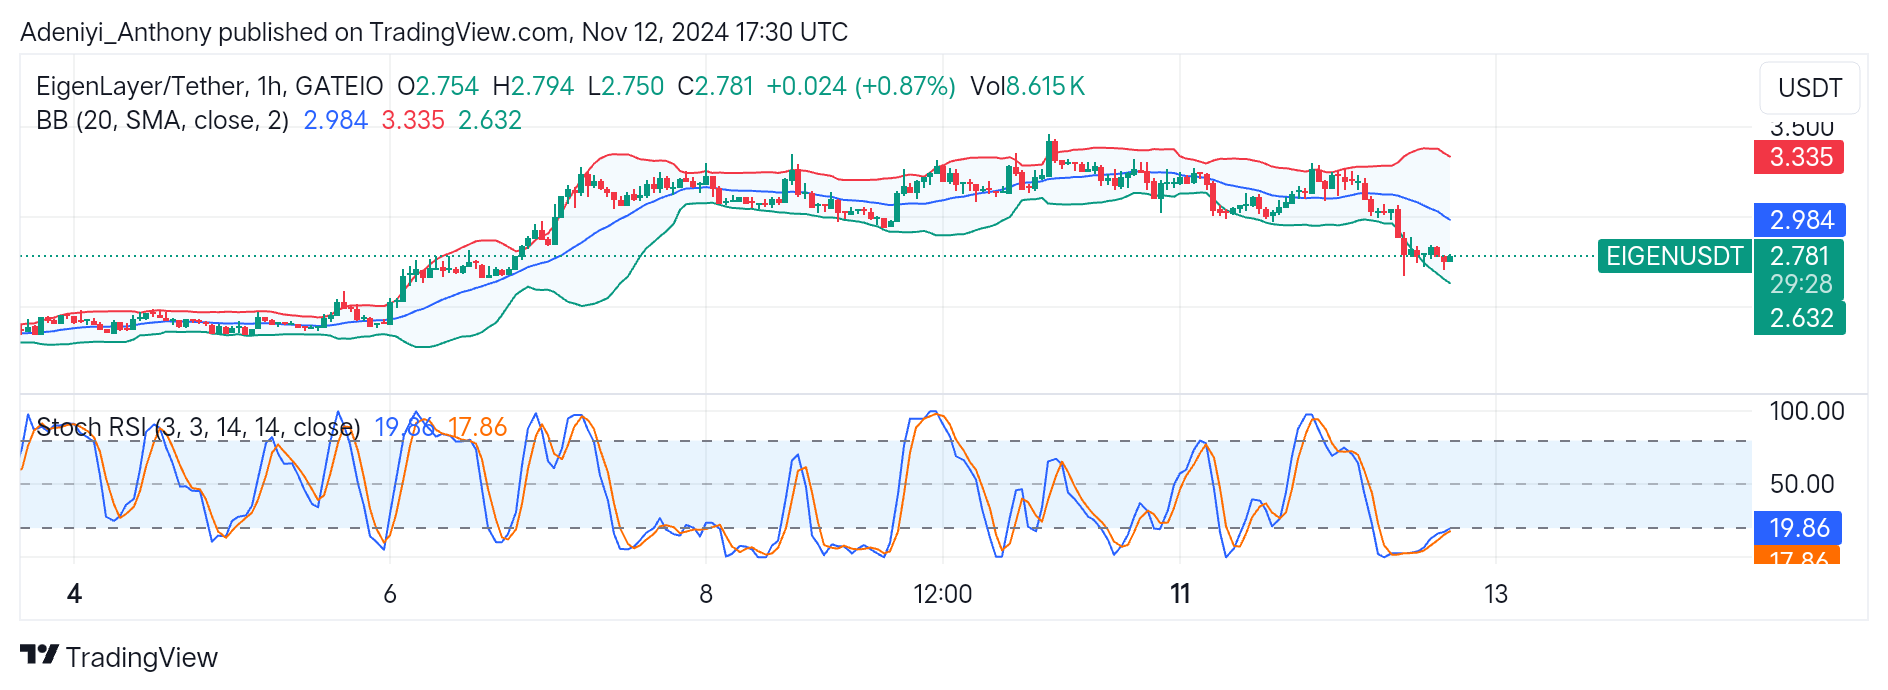Click the EIGENUSDT price label tag

[1675, 256]
